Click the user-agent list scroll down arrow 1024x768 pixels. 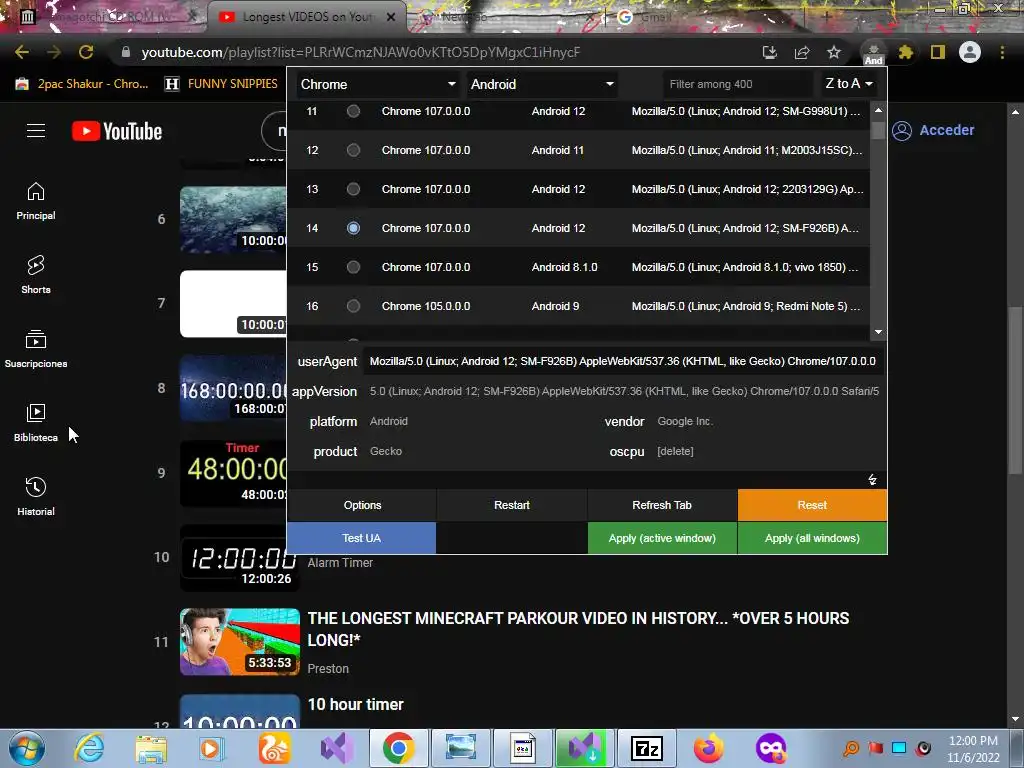(878, 332)
